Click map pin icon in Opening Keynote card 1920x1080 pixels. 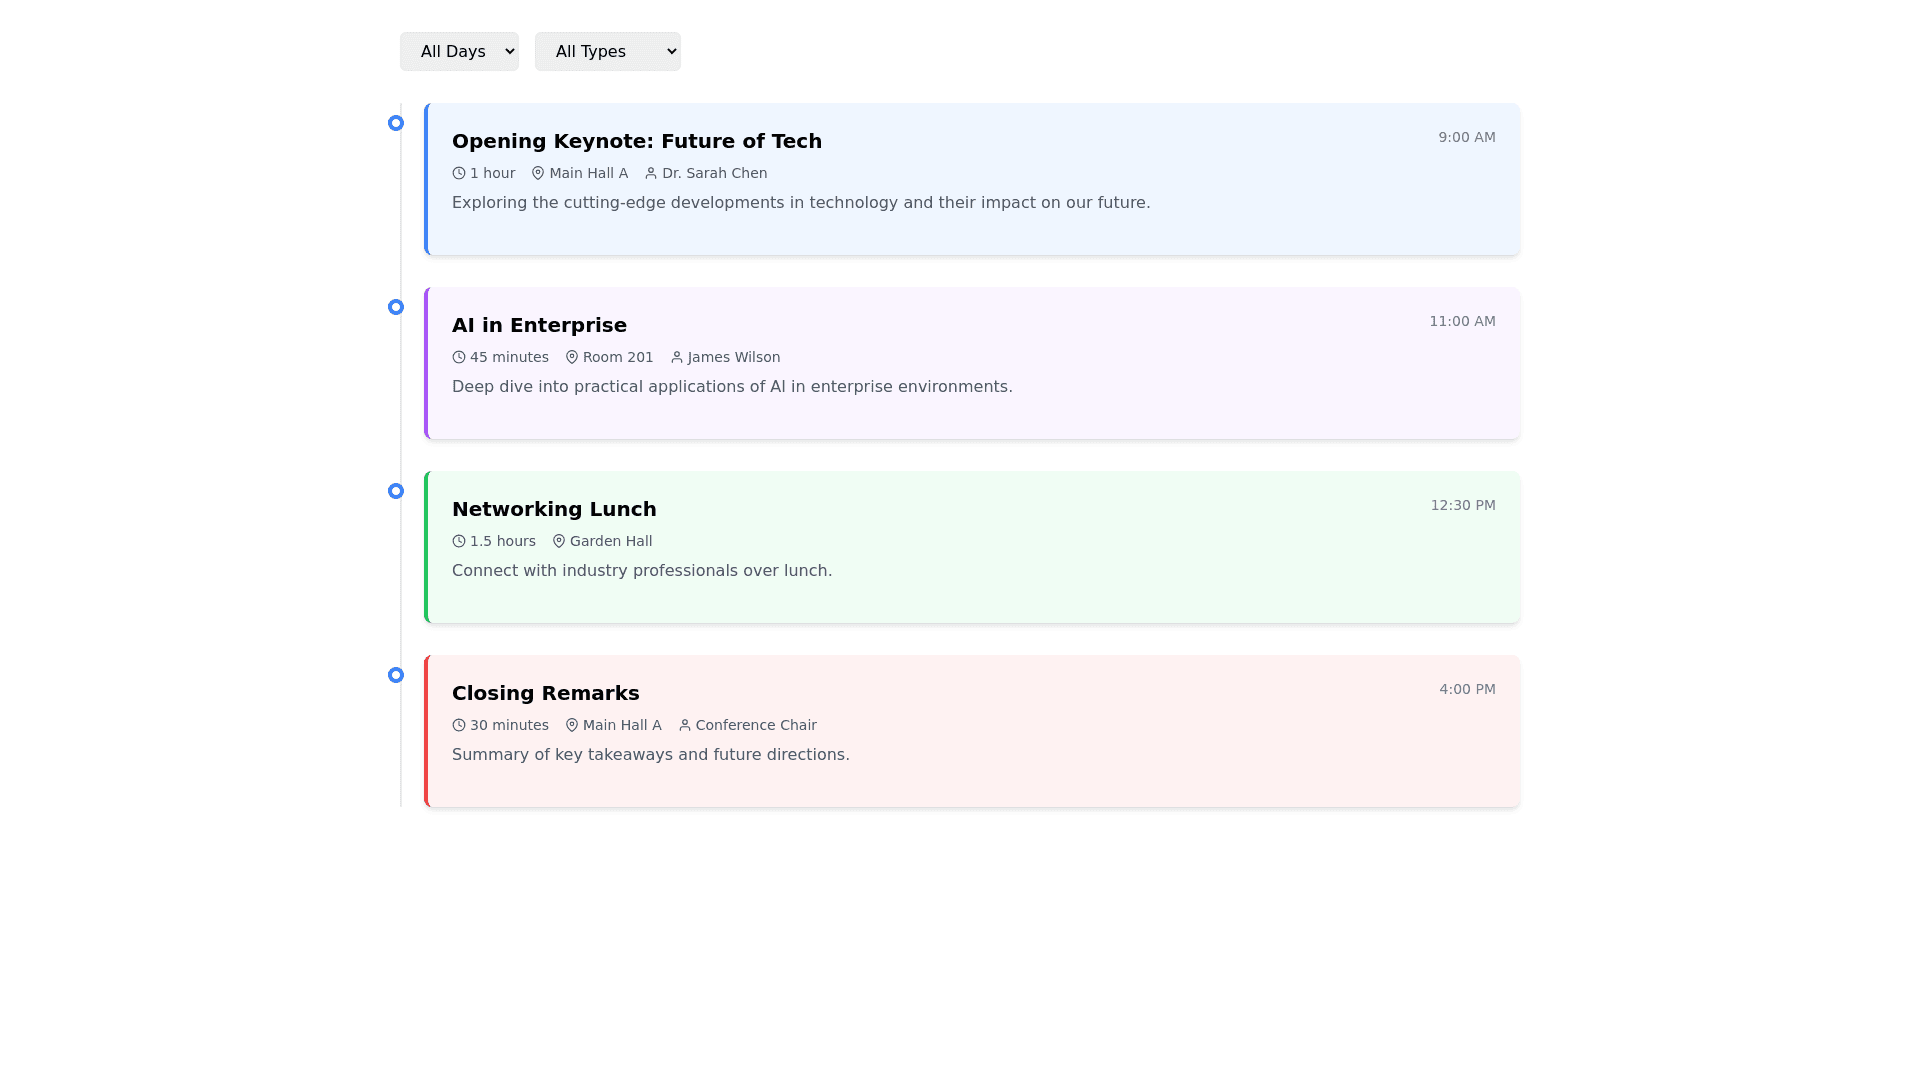[x=538, y=173]
